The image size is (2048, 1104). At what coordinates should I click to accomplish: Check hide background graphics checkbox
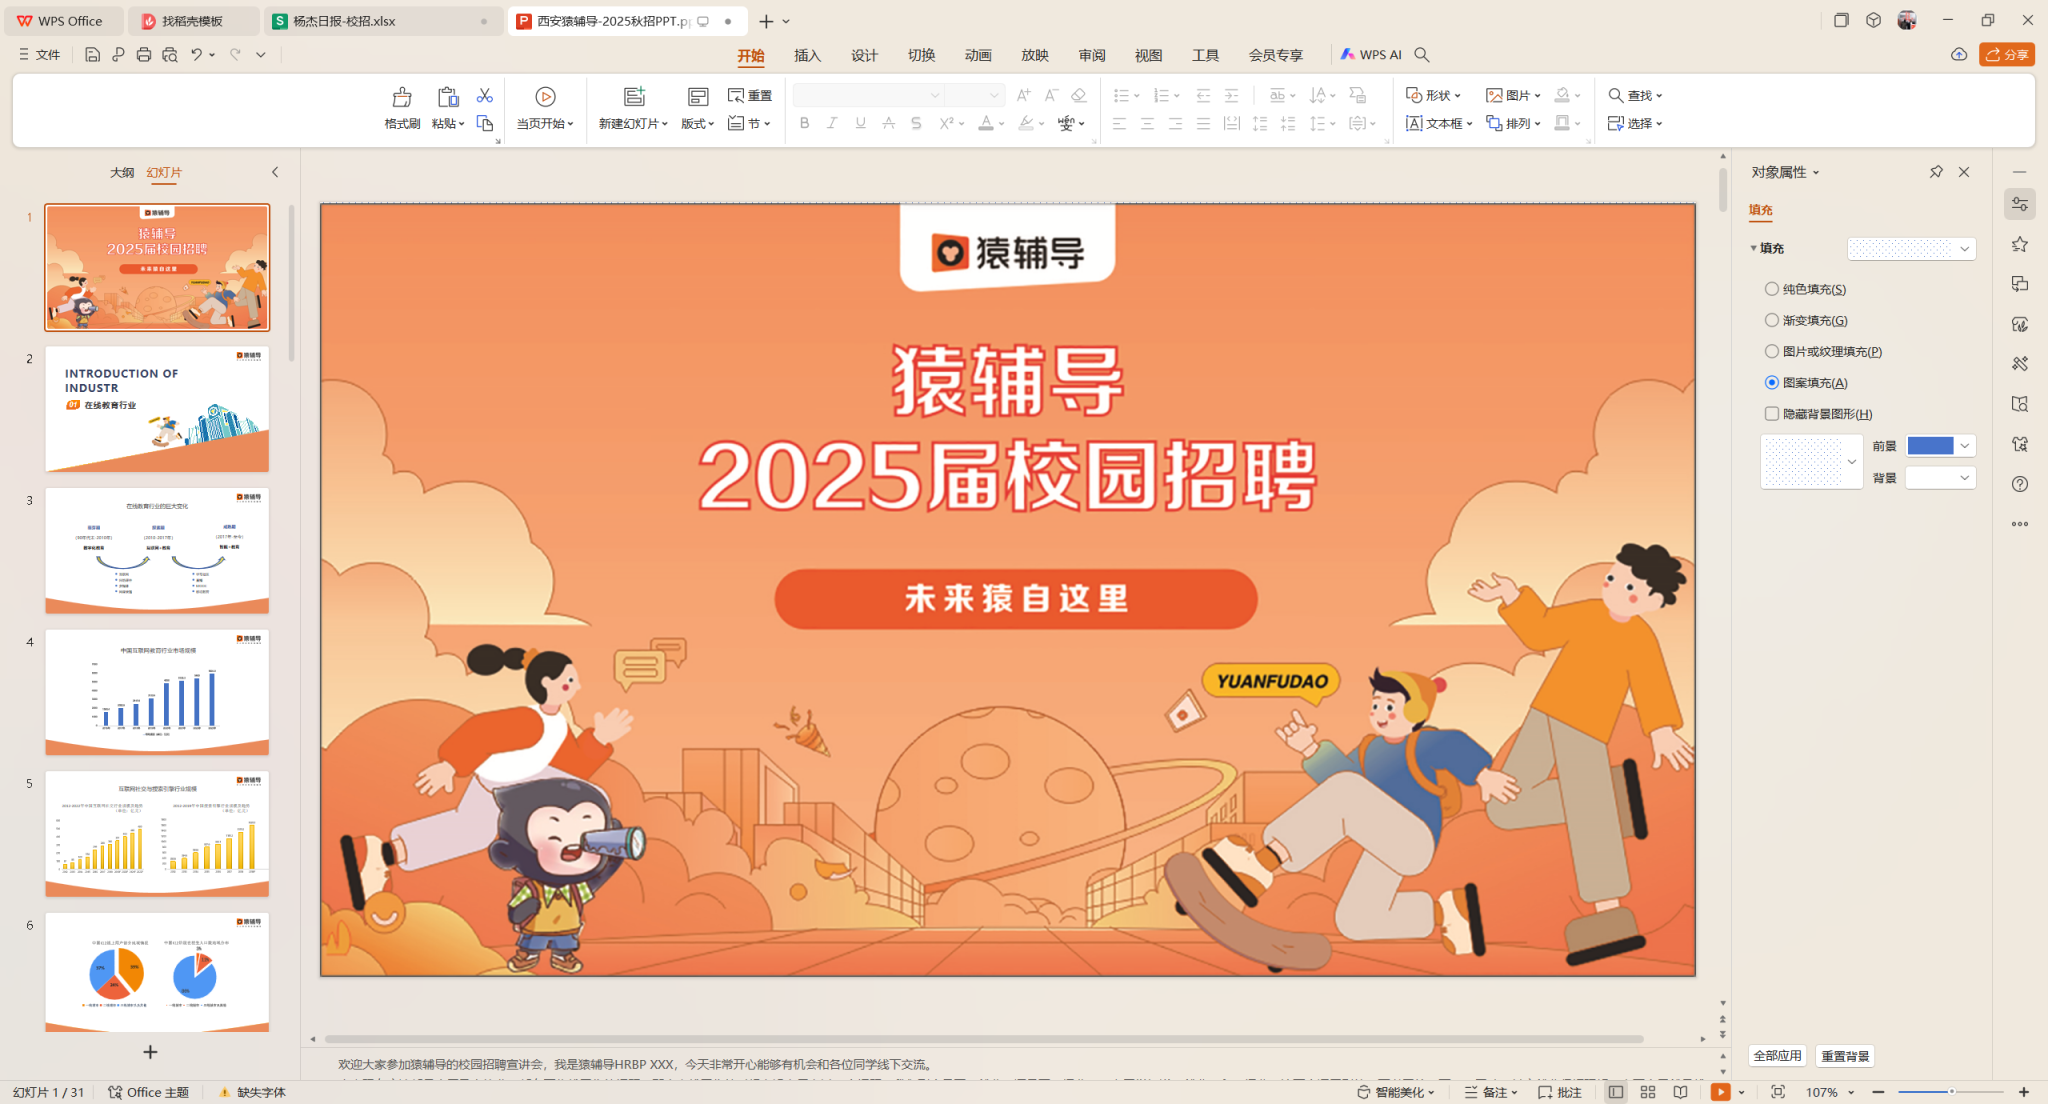(1772, 413)
